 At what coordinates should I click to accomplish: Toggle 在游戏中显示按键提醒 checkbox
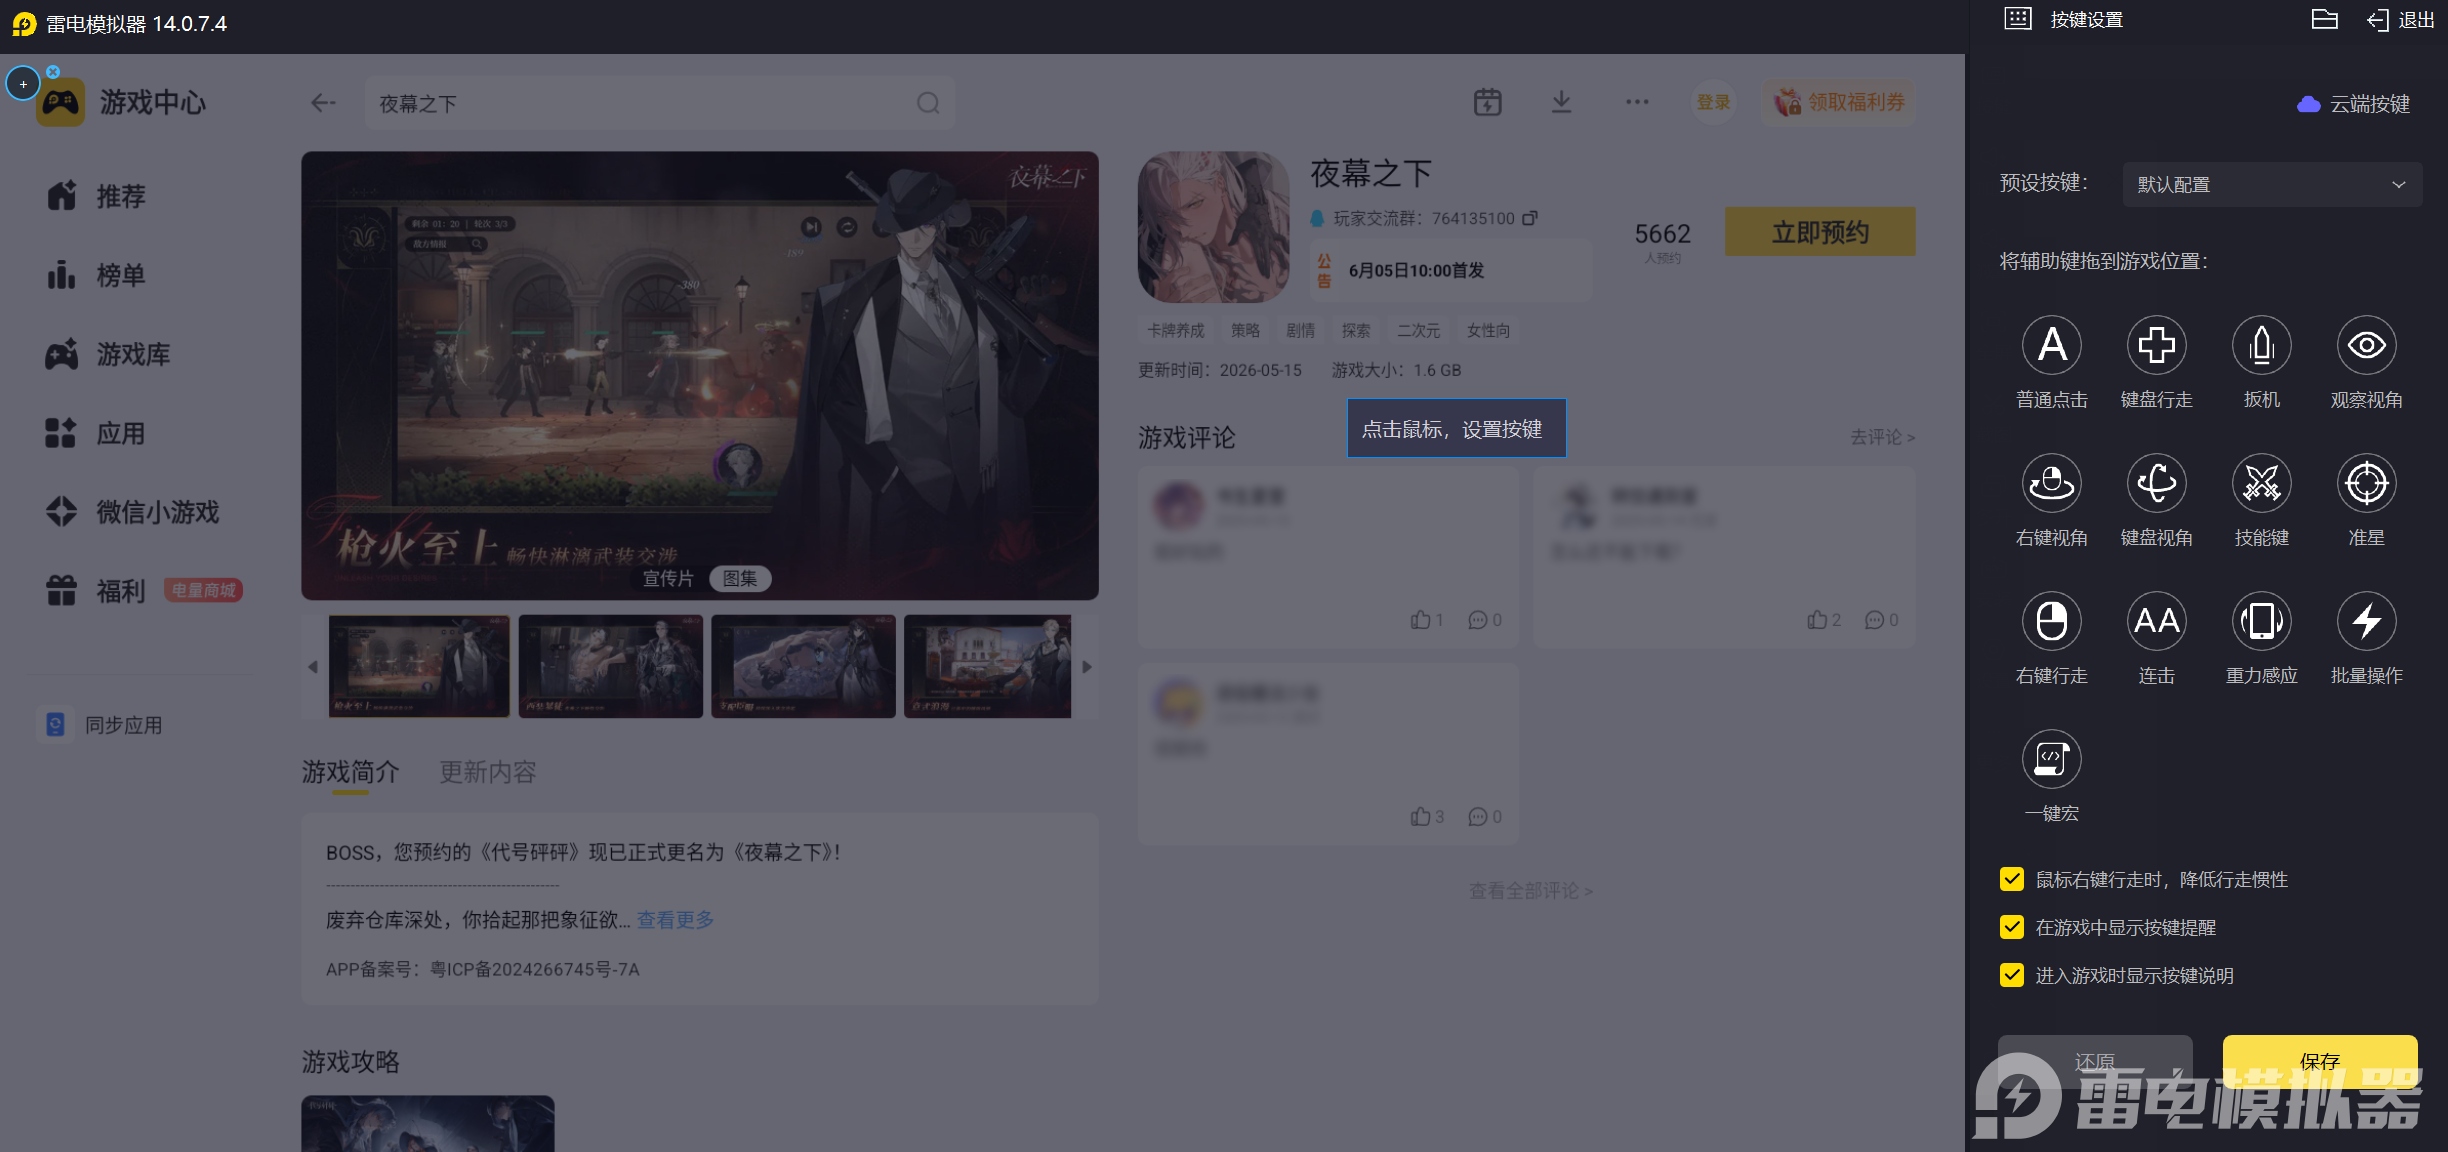[2012, 927]
